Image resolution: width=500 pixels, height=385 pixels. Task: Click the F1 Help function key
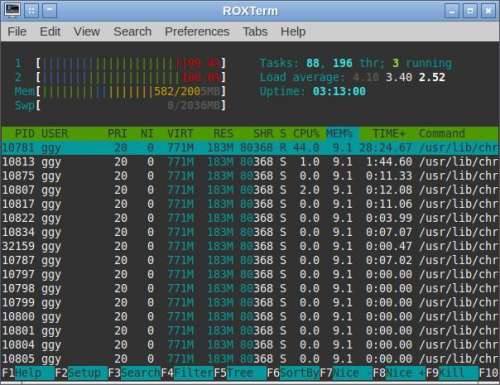pos(28,373)
